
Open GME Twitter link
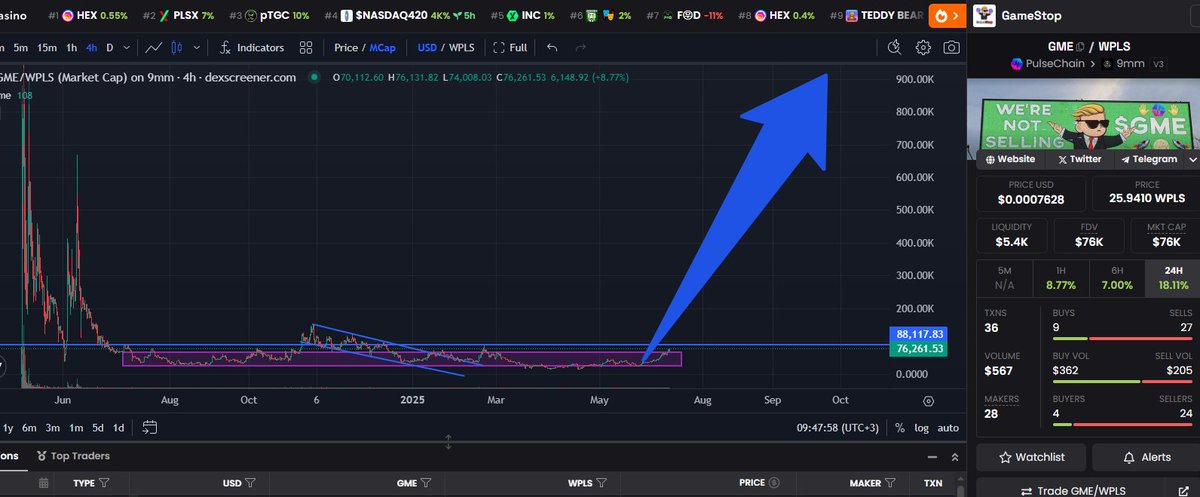[x=1078, y=159]
